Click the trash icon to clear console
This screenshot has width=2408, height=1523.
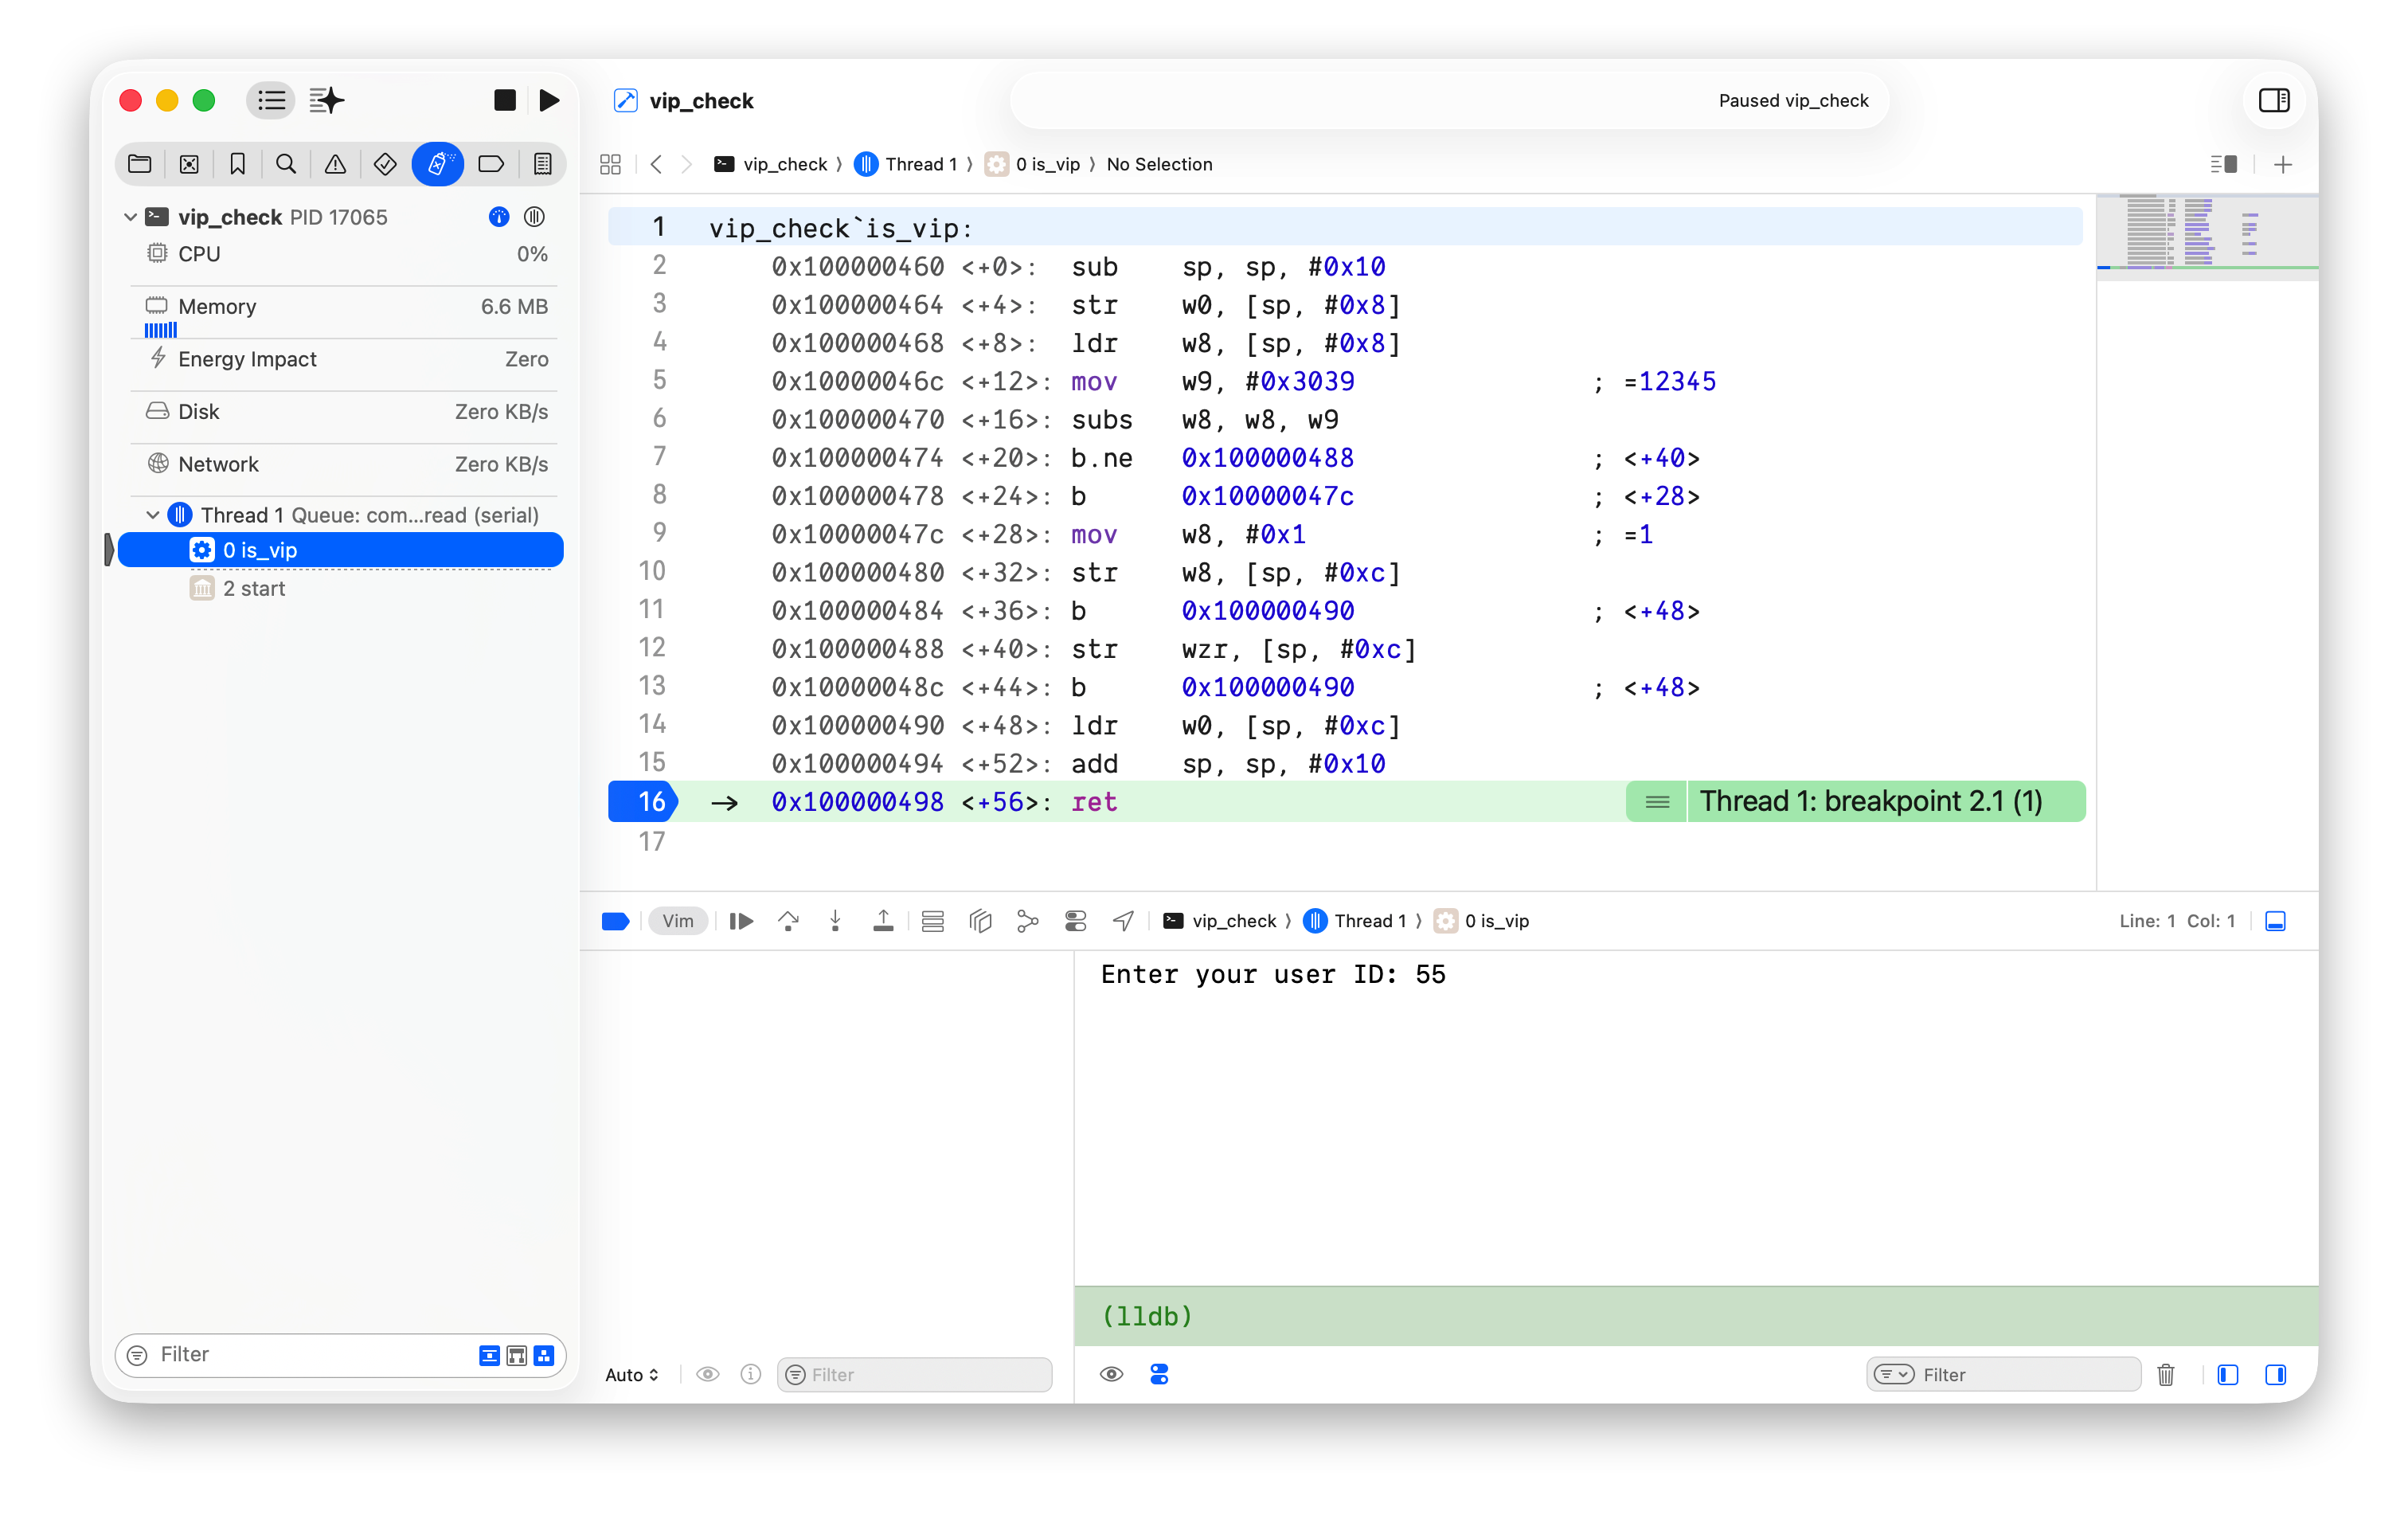(2165, 1374)
